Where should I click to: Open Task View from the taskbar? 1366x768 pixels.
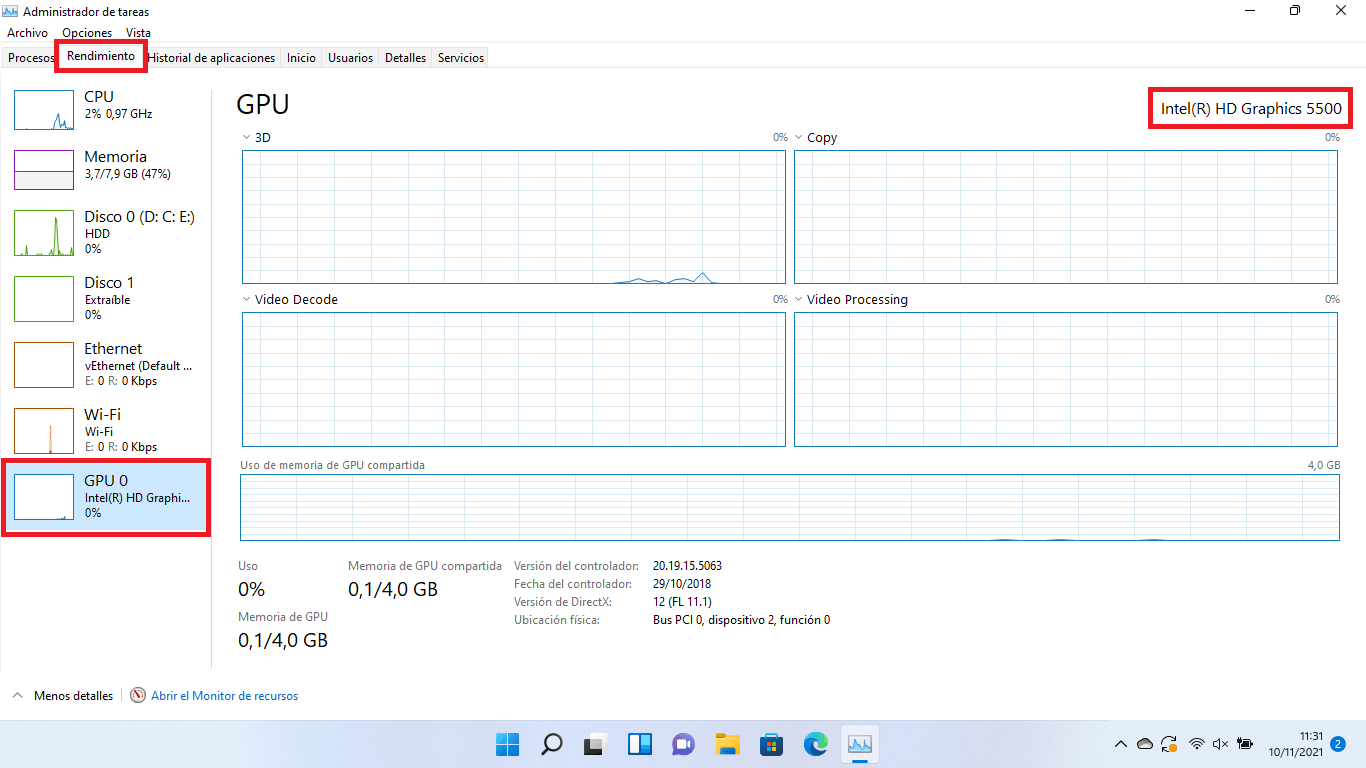click(596, 744)
